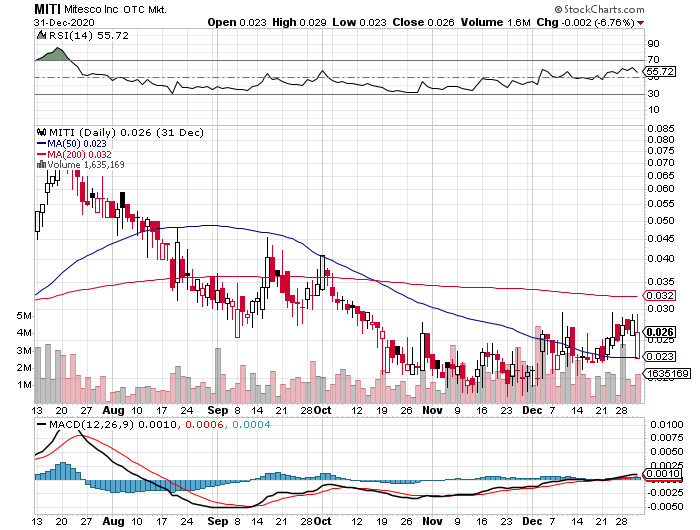This screenshot has height=530, width=700.
Task: Click the Volume 1.6M header value
Action: [496, 22]
